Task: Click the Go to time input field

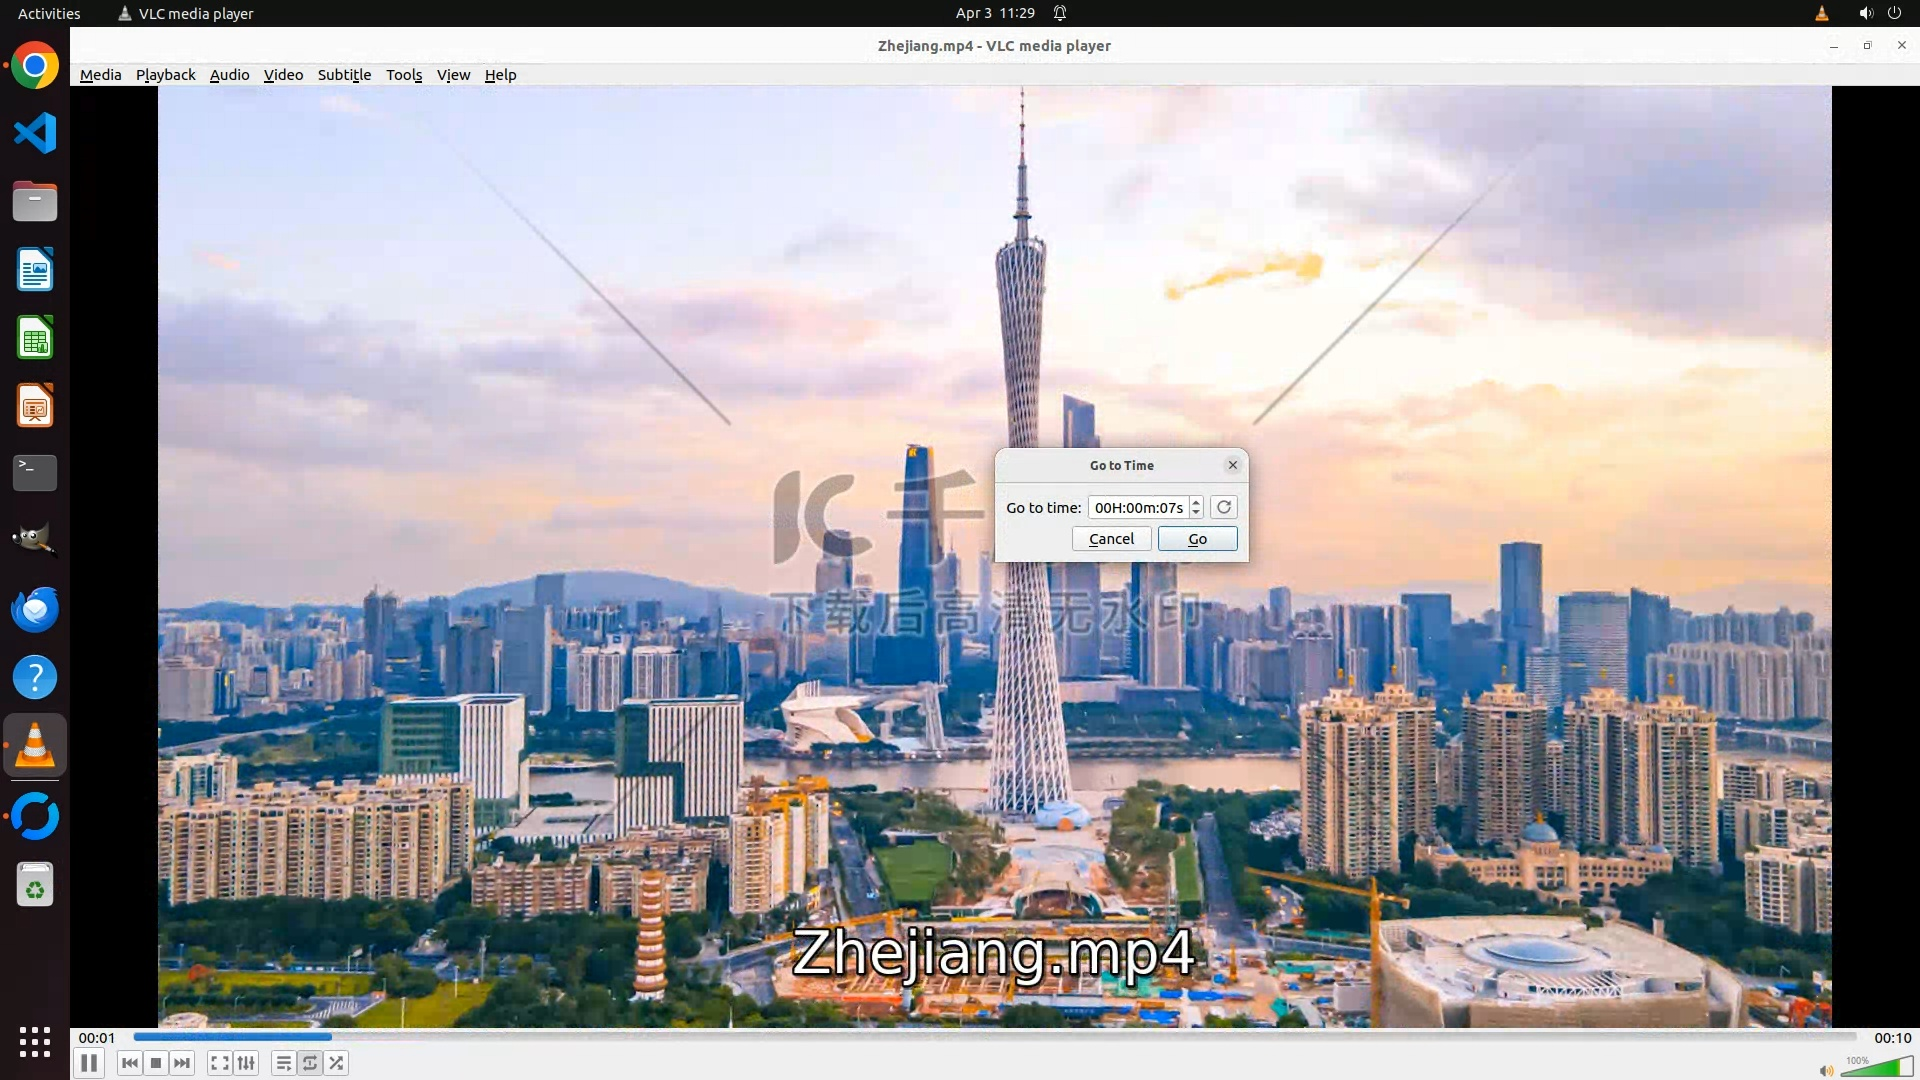Action: [x=1138, y=507]
